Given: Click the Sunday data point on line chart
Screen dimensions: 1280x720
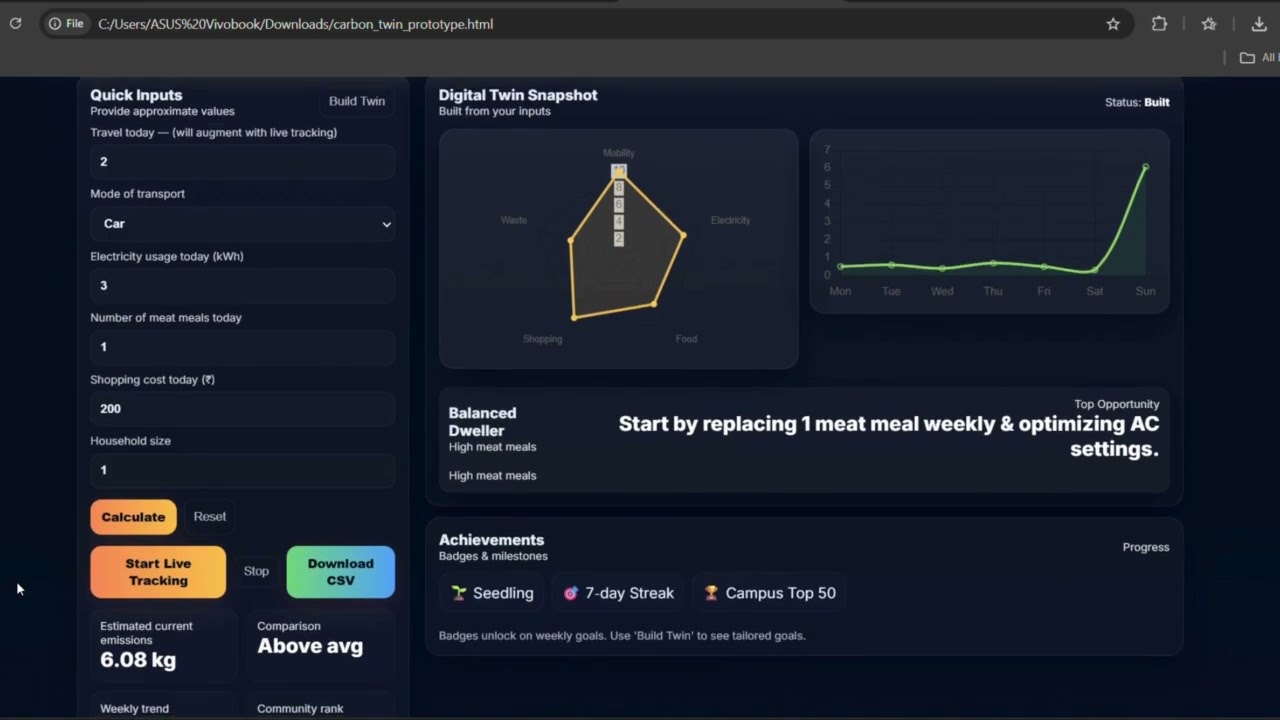Looking at the screenshot, I should pyautogui.click(x=1146, y=167).
